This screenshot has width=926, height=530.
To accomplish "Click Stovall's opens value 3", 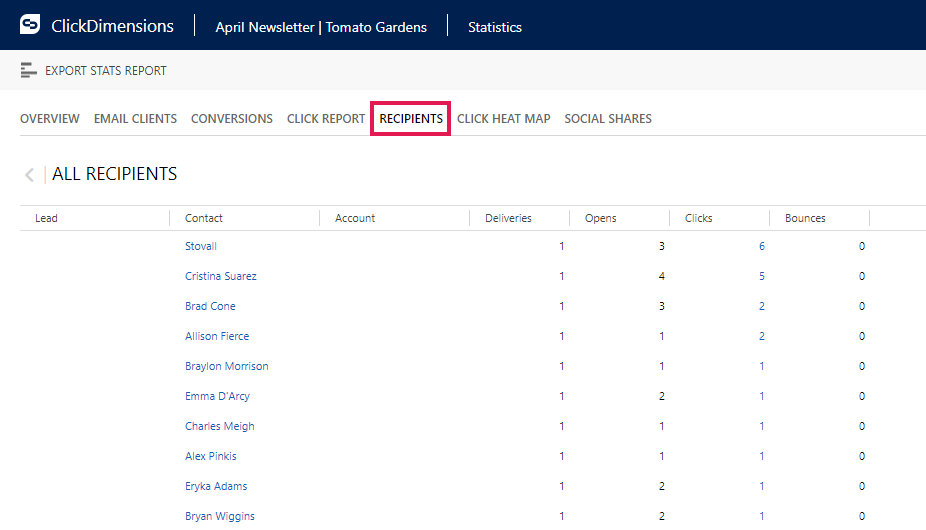I will click(661, 246).
